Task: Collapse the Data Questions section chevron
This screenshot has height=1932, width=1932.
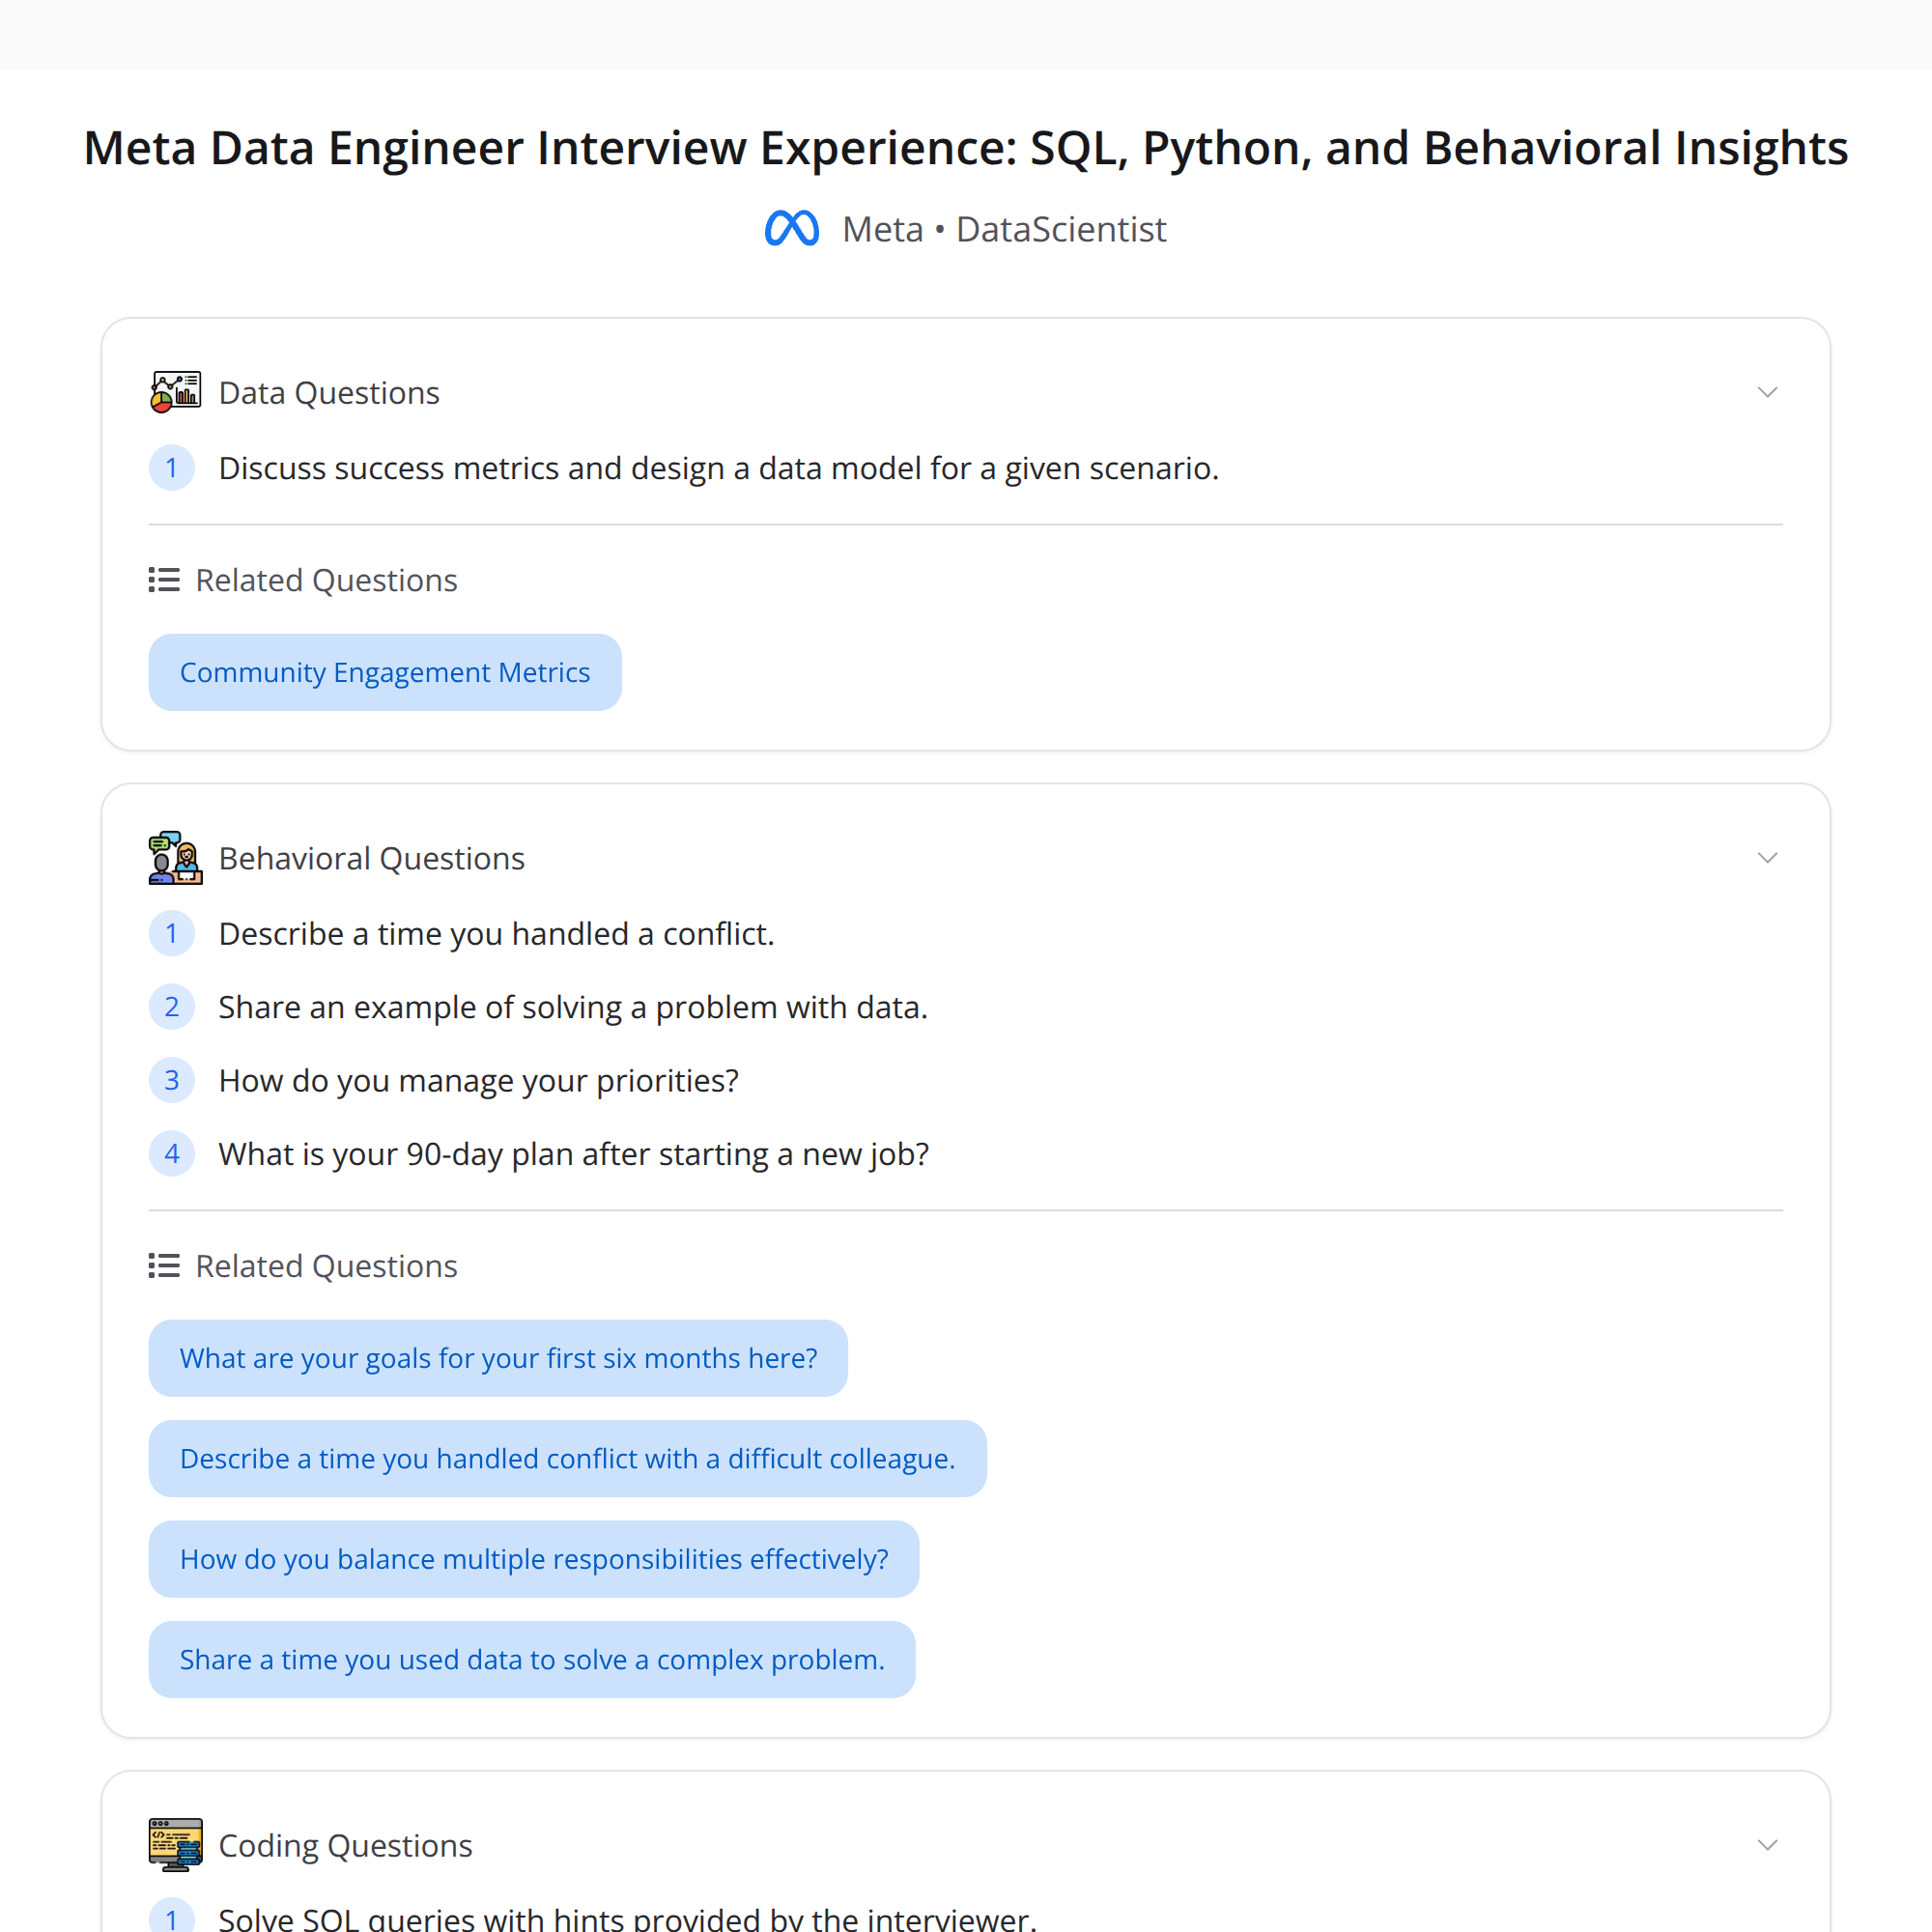Action: pyautogui.click(x=1767, y=391)
